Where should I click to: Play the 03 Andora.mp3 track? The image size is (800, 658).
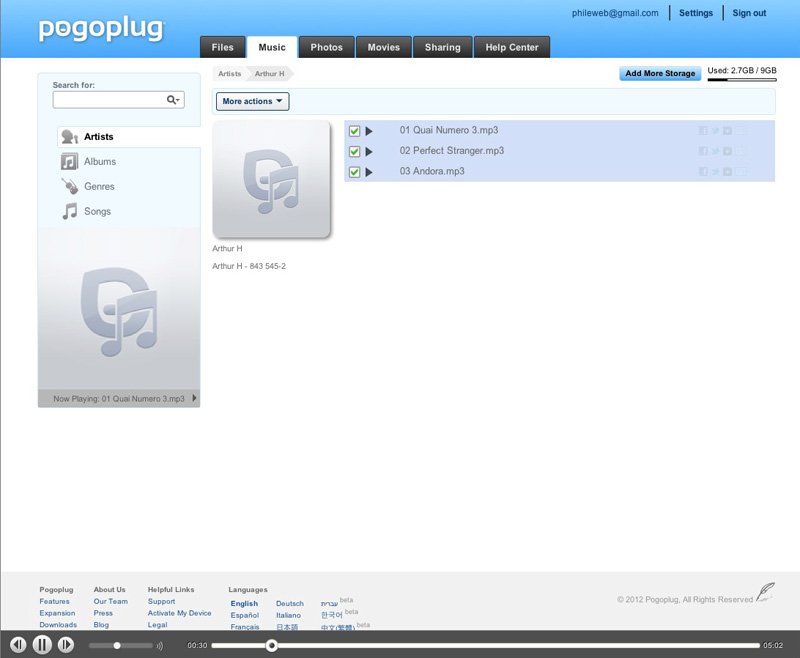(369, 172)
